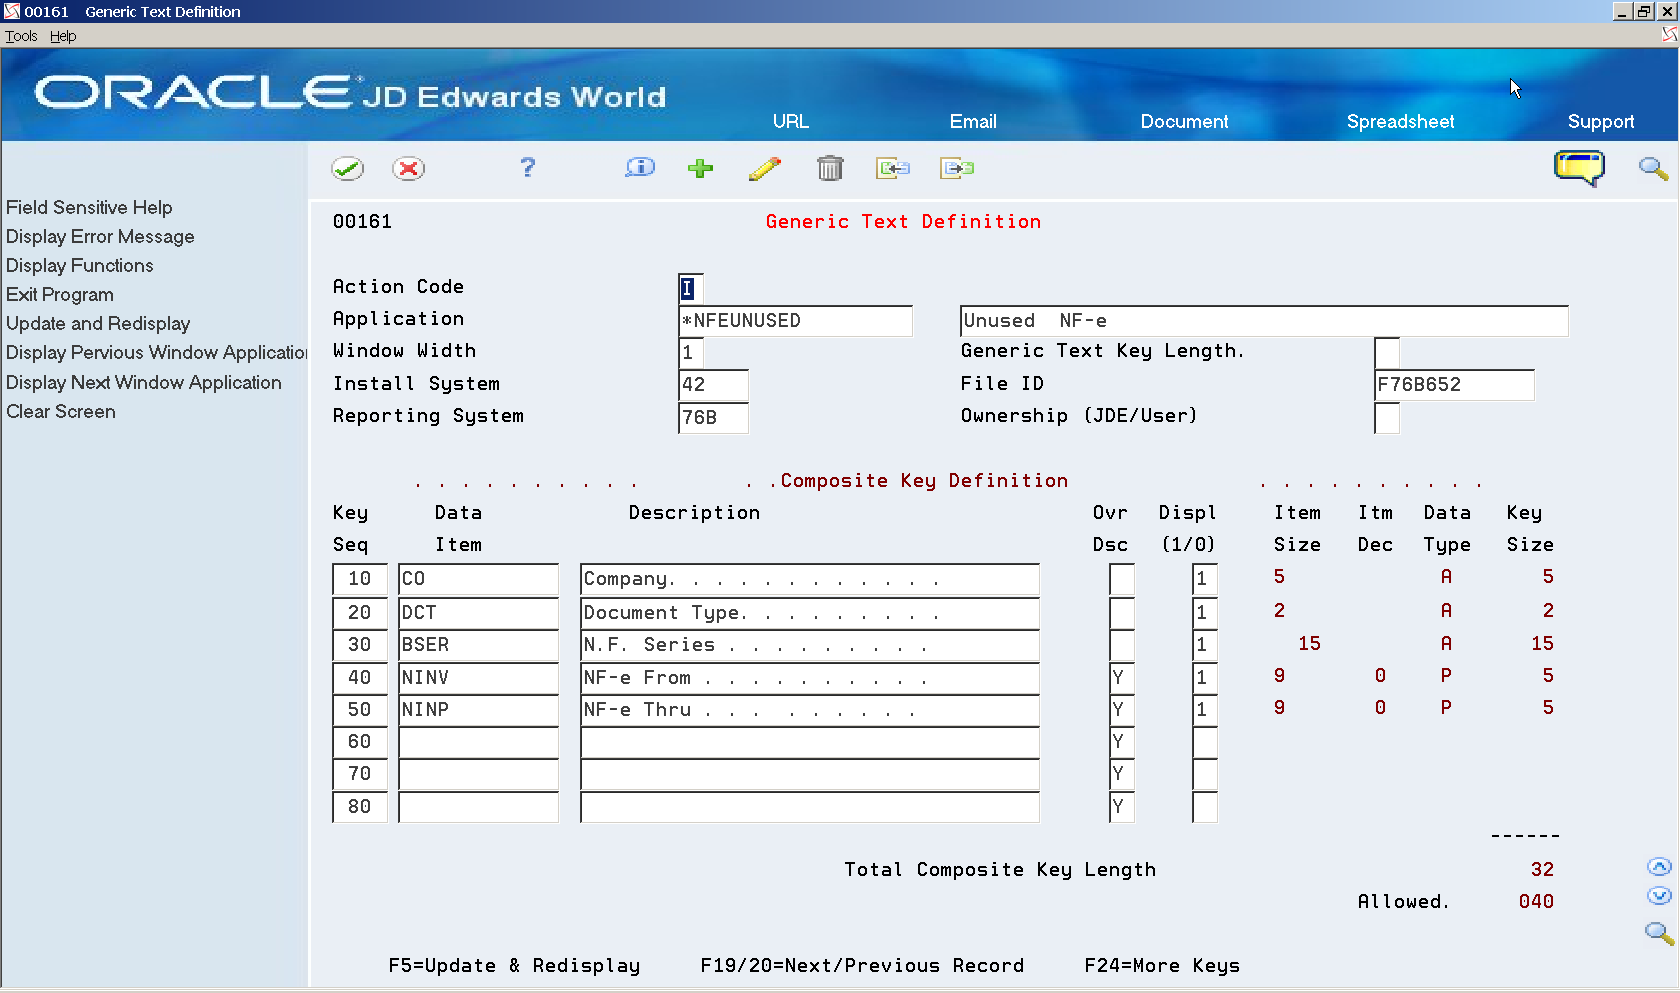The image size is (1680, 993).
Task: Select Display Next Window Application
Action: pyautogui.click(x=144, y=382)
